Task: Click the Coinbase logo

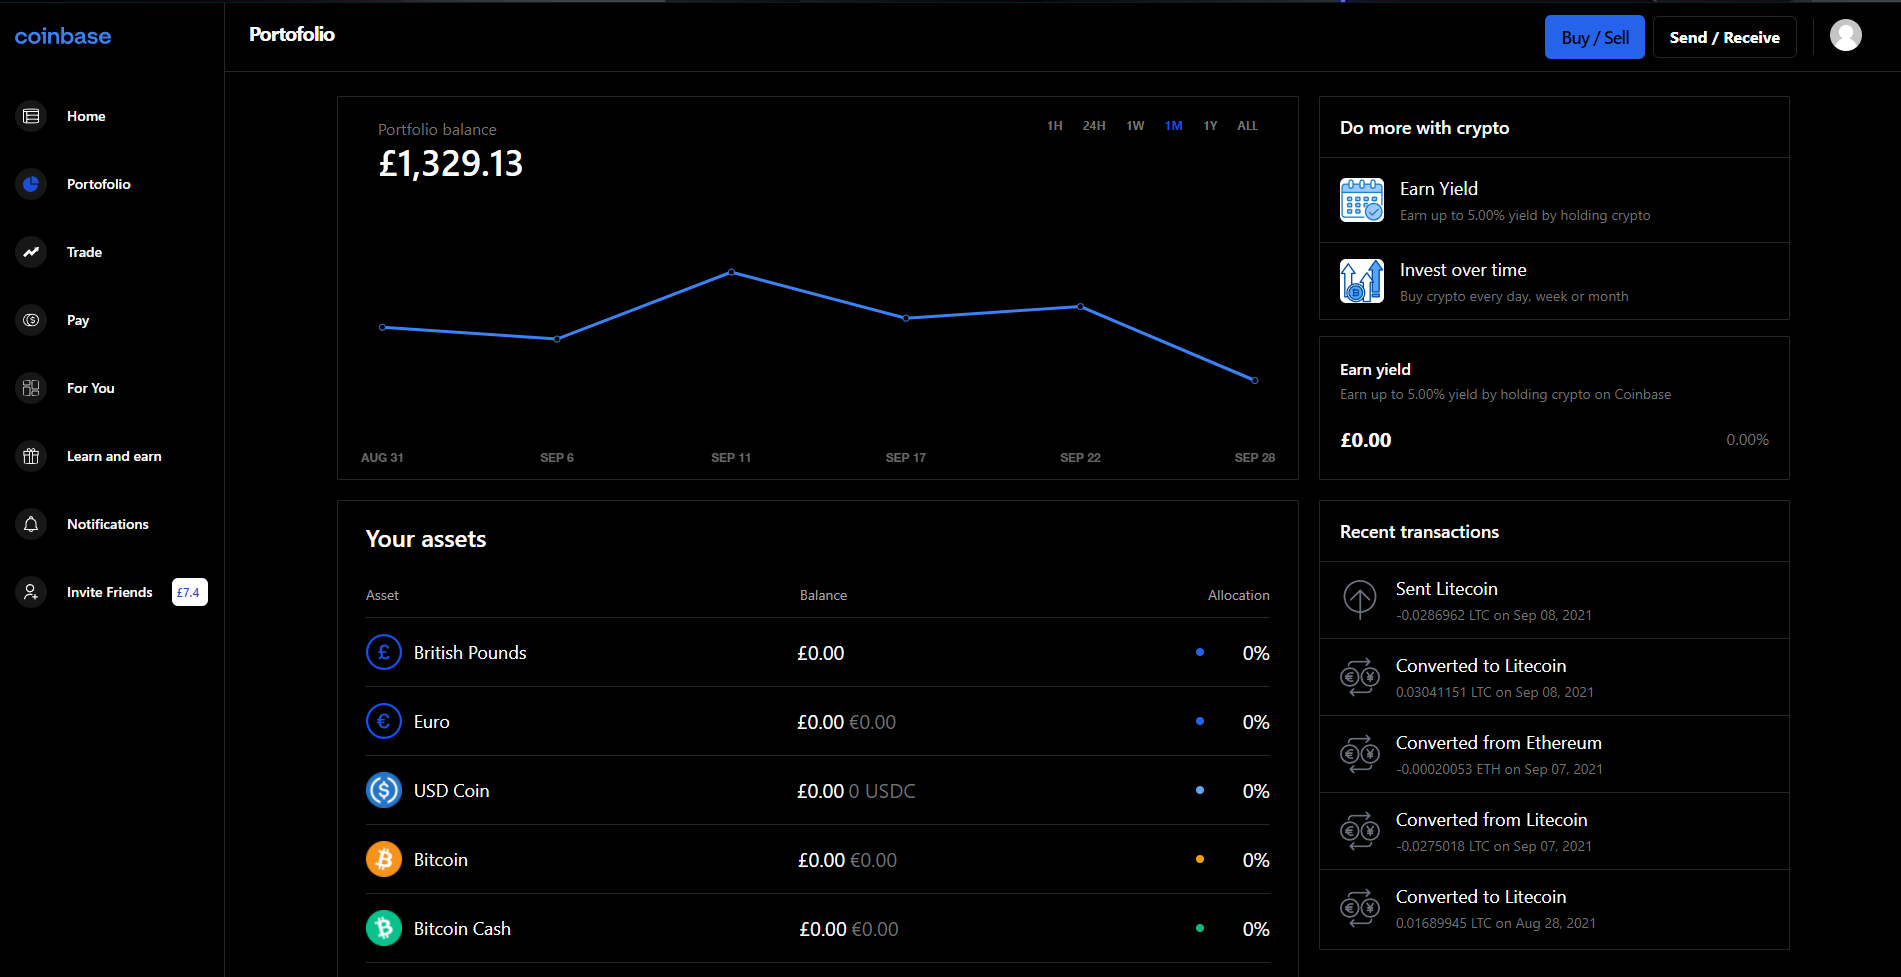Action: pos(63,36)
